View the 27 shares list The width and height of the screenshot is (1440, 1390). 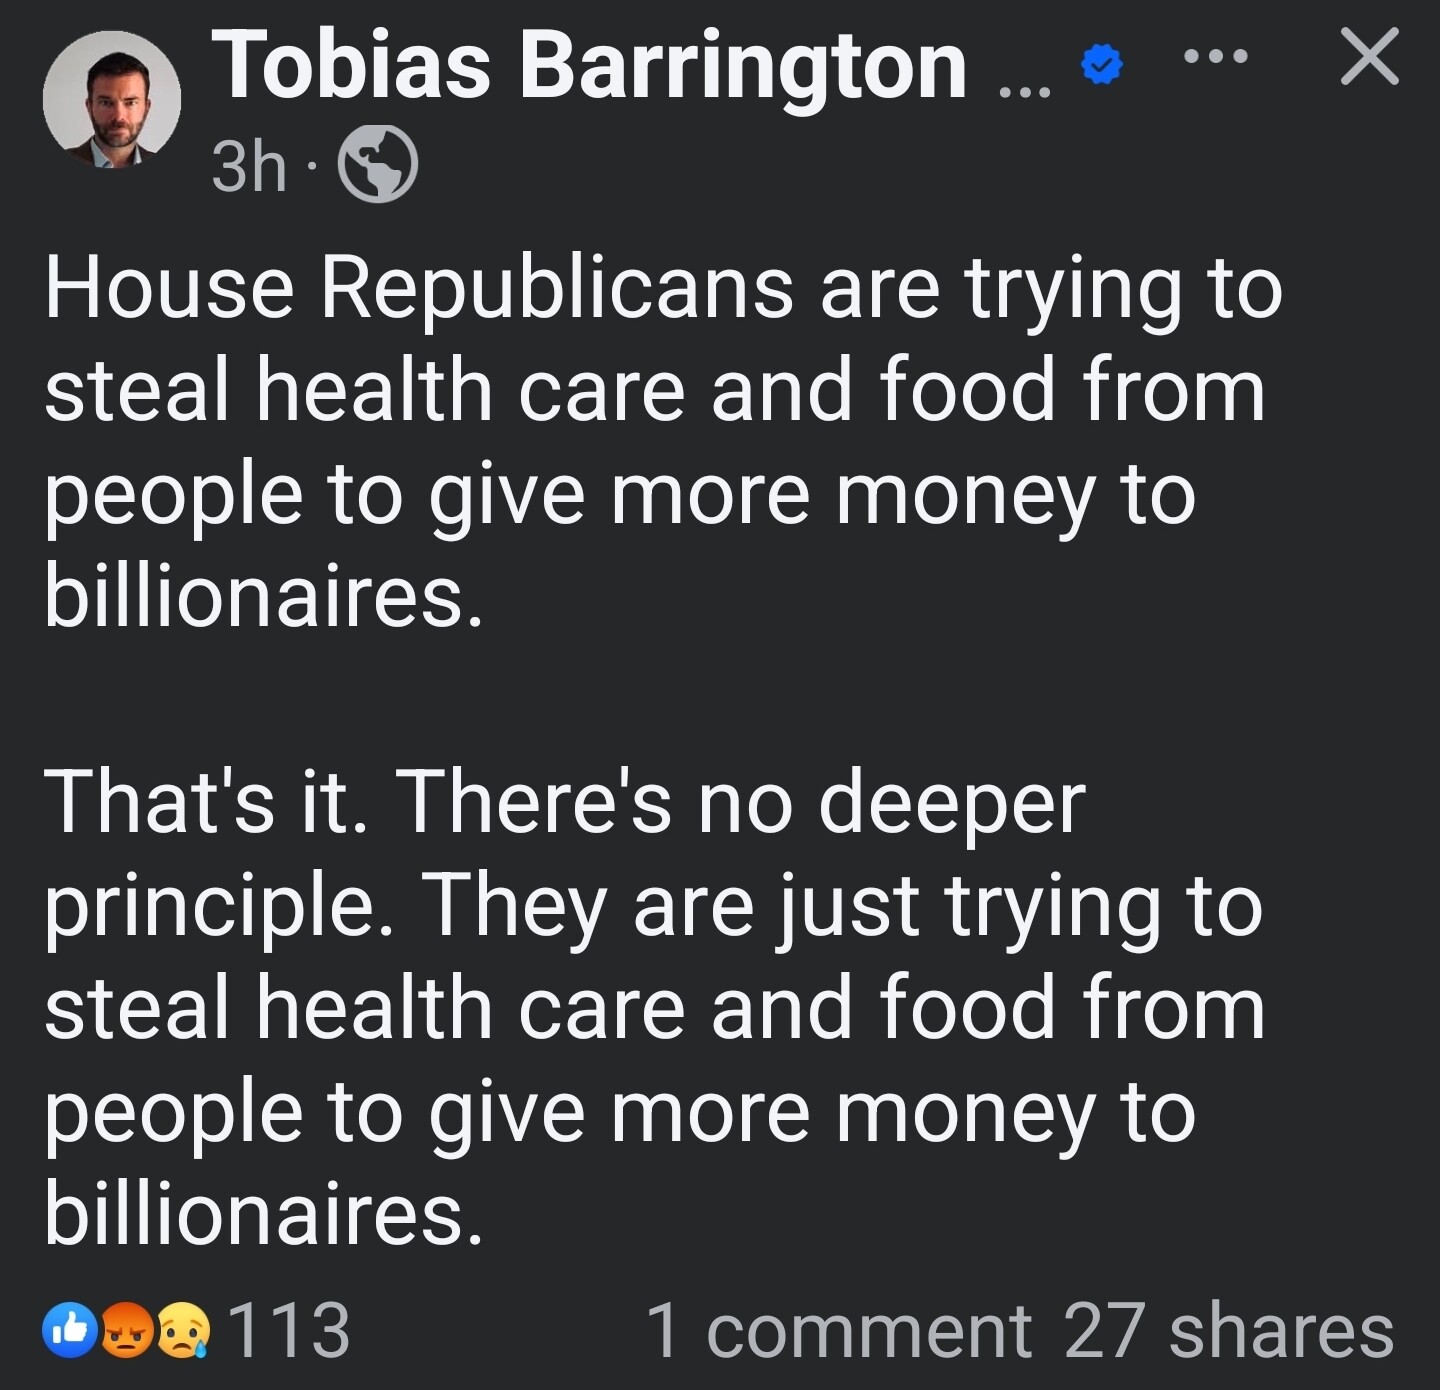[1228, 1330]
